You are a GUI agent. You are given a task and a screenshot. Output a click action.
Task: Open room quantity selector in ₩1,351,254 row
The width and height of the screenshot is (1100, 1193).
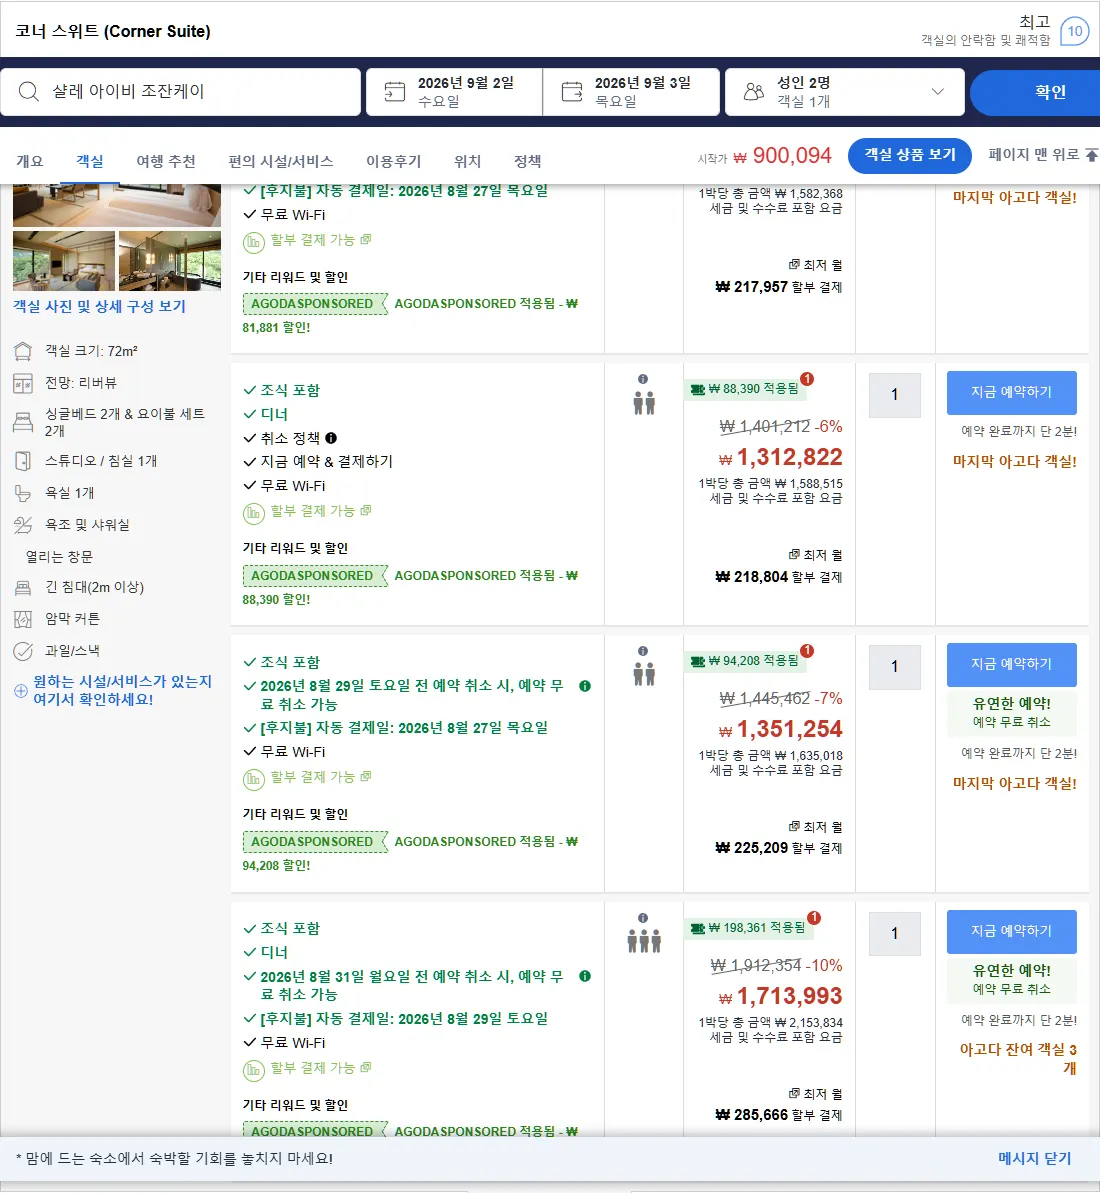tap(895, 667)
